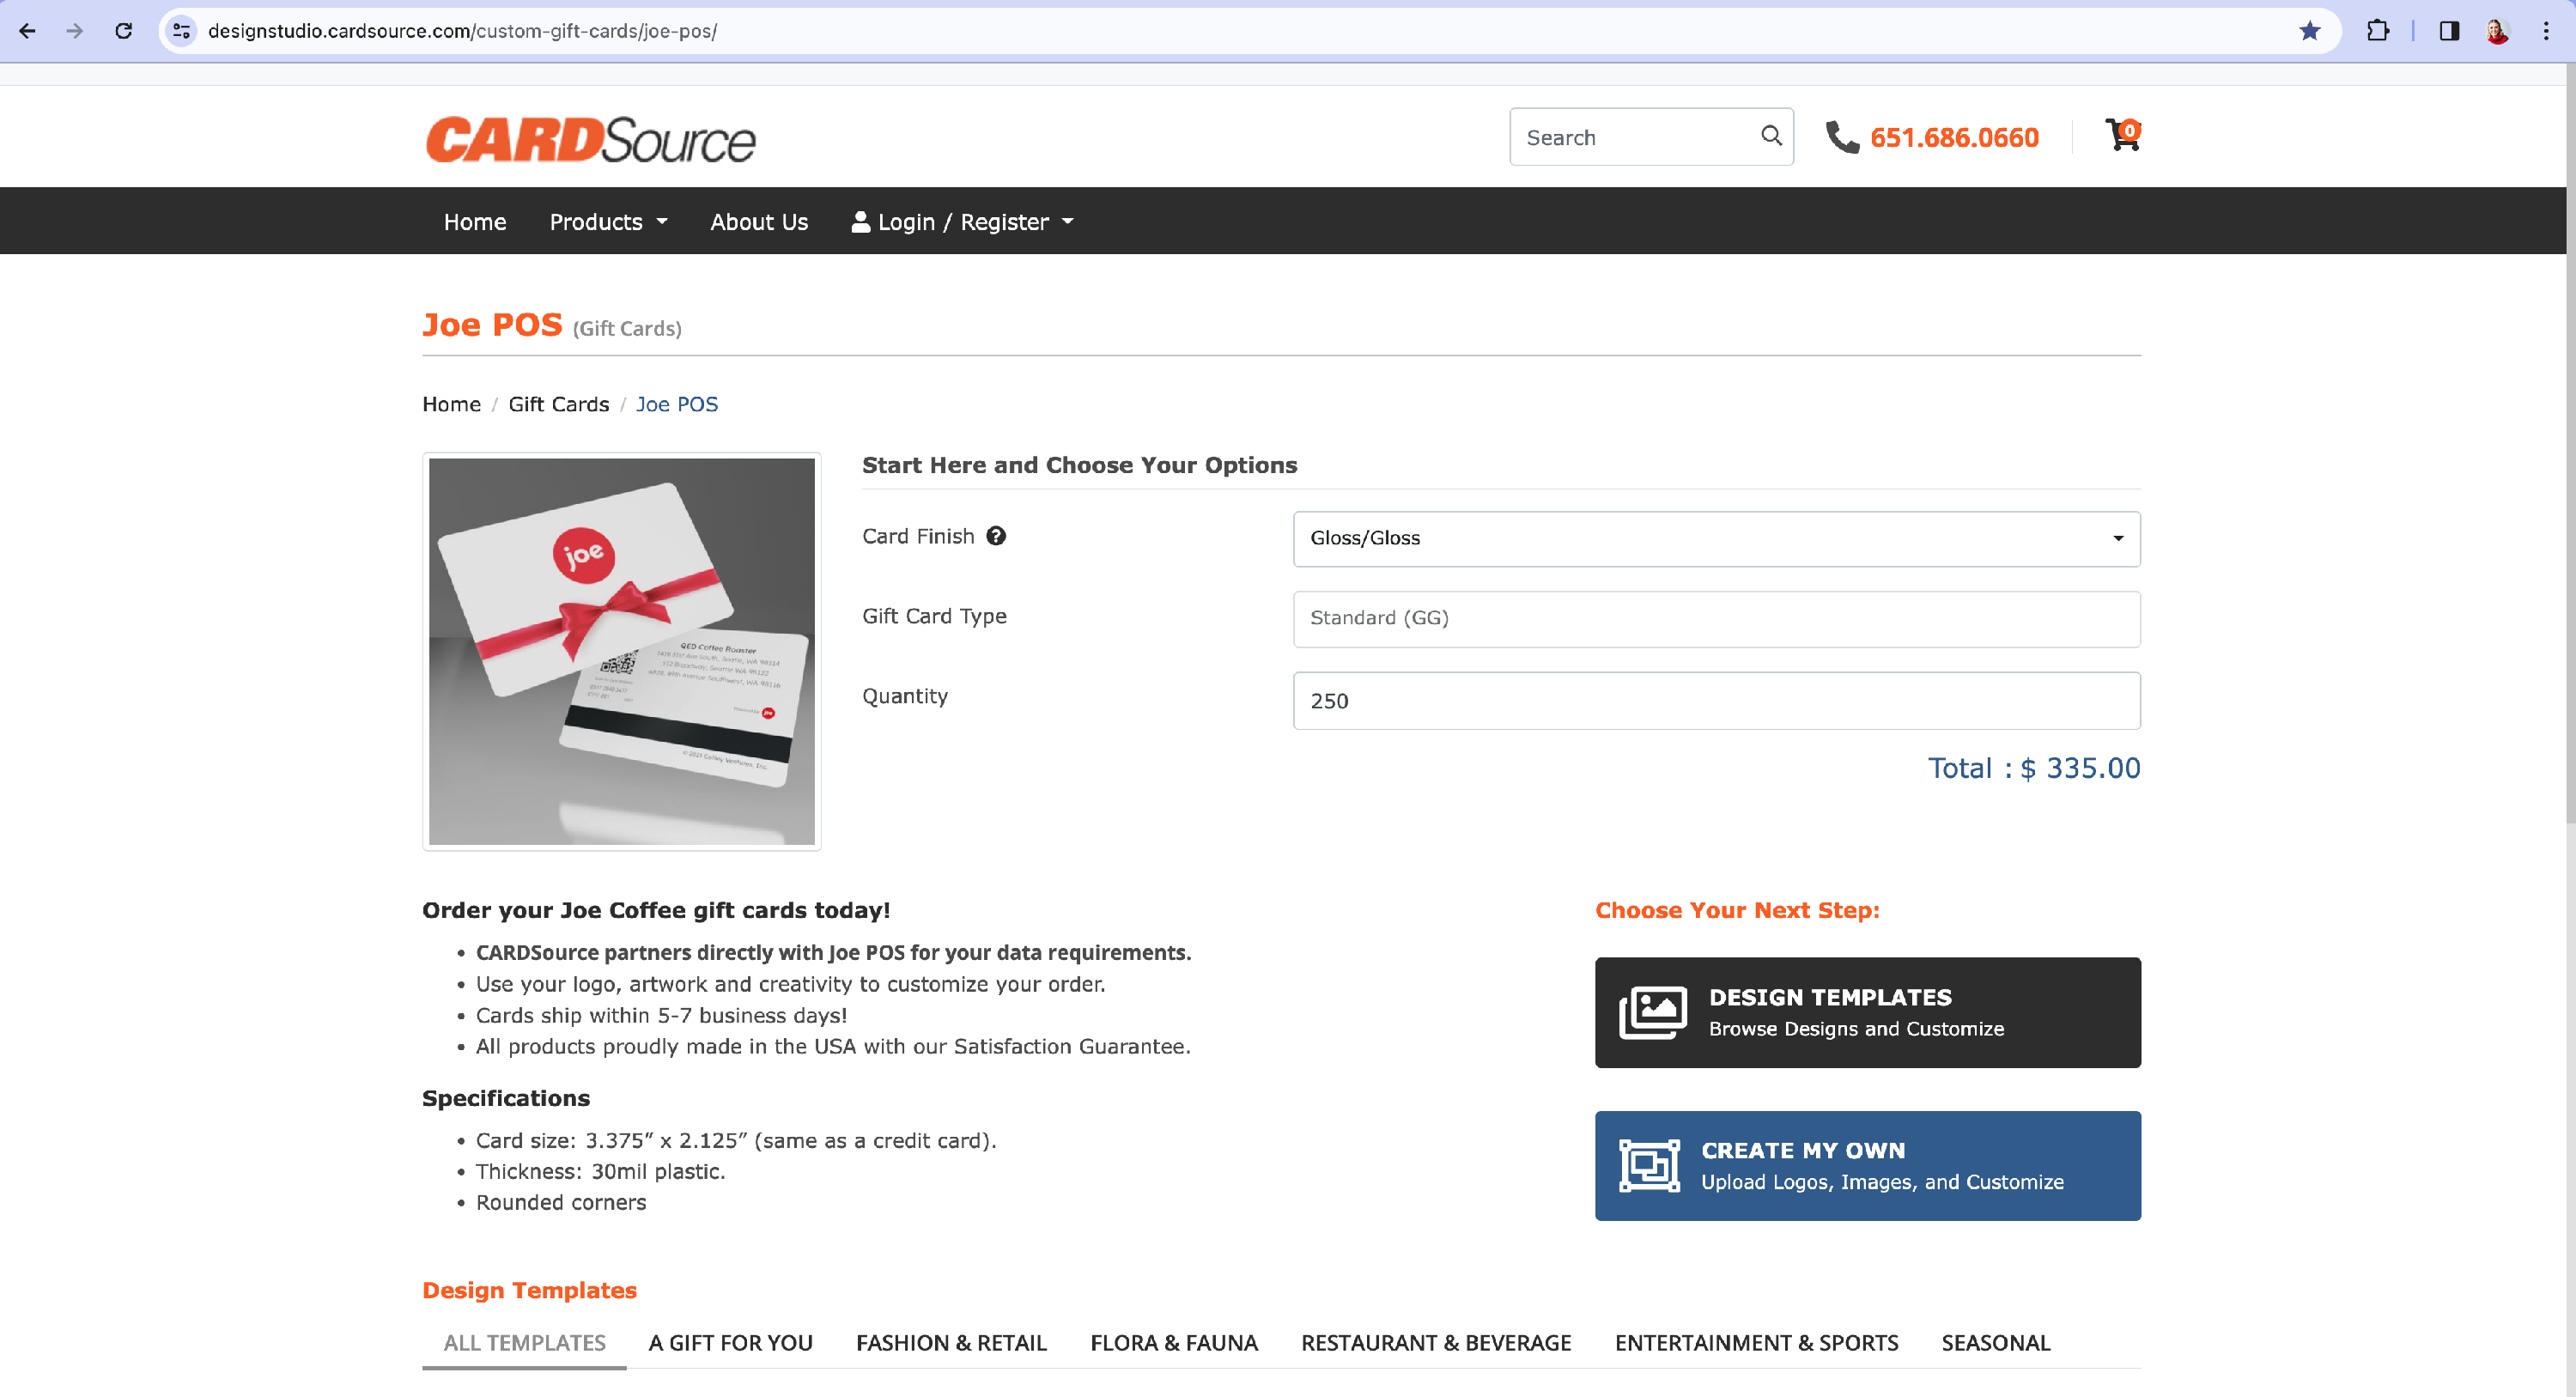Click the '(Gift Cards)' subtitle text

pyautogui.click(x=627, y=328)
